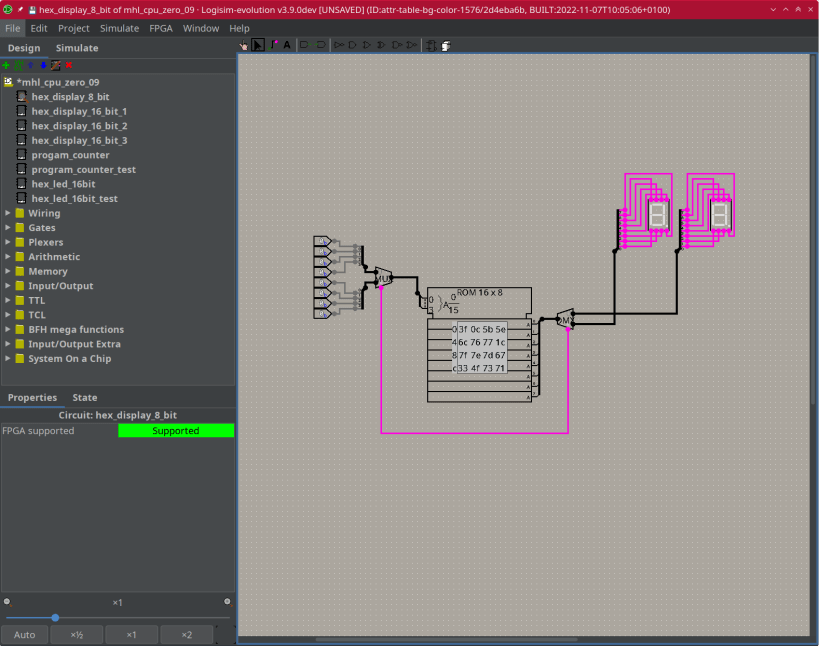Switch to the State tab
819x646 pixels.
pos(85,397)
